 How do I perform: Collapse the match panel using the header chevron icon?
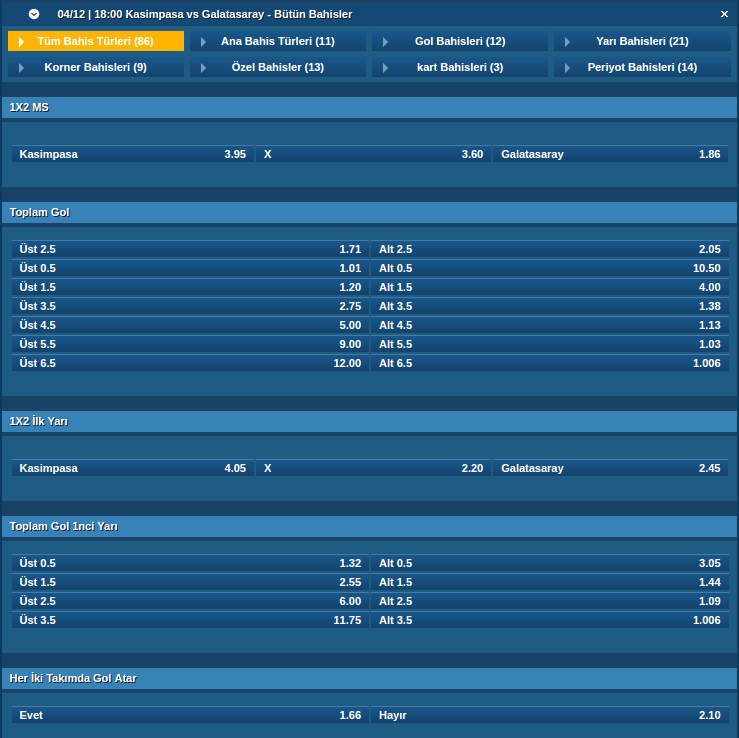click(x=34, y=14)
